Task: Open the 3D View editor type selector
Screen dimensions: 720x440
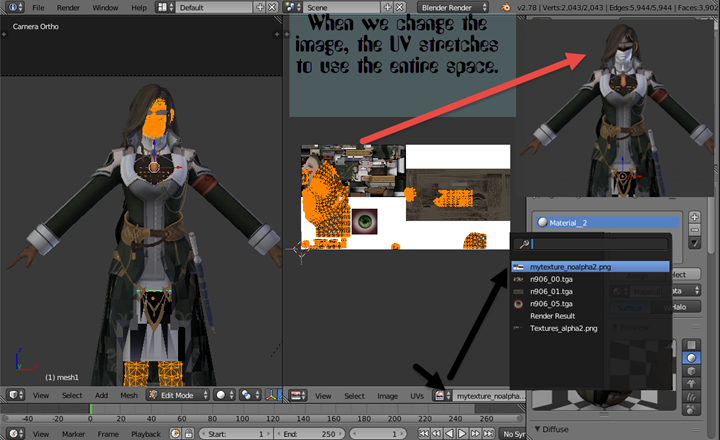Action: click(16, 395)
